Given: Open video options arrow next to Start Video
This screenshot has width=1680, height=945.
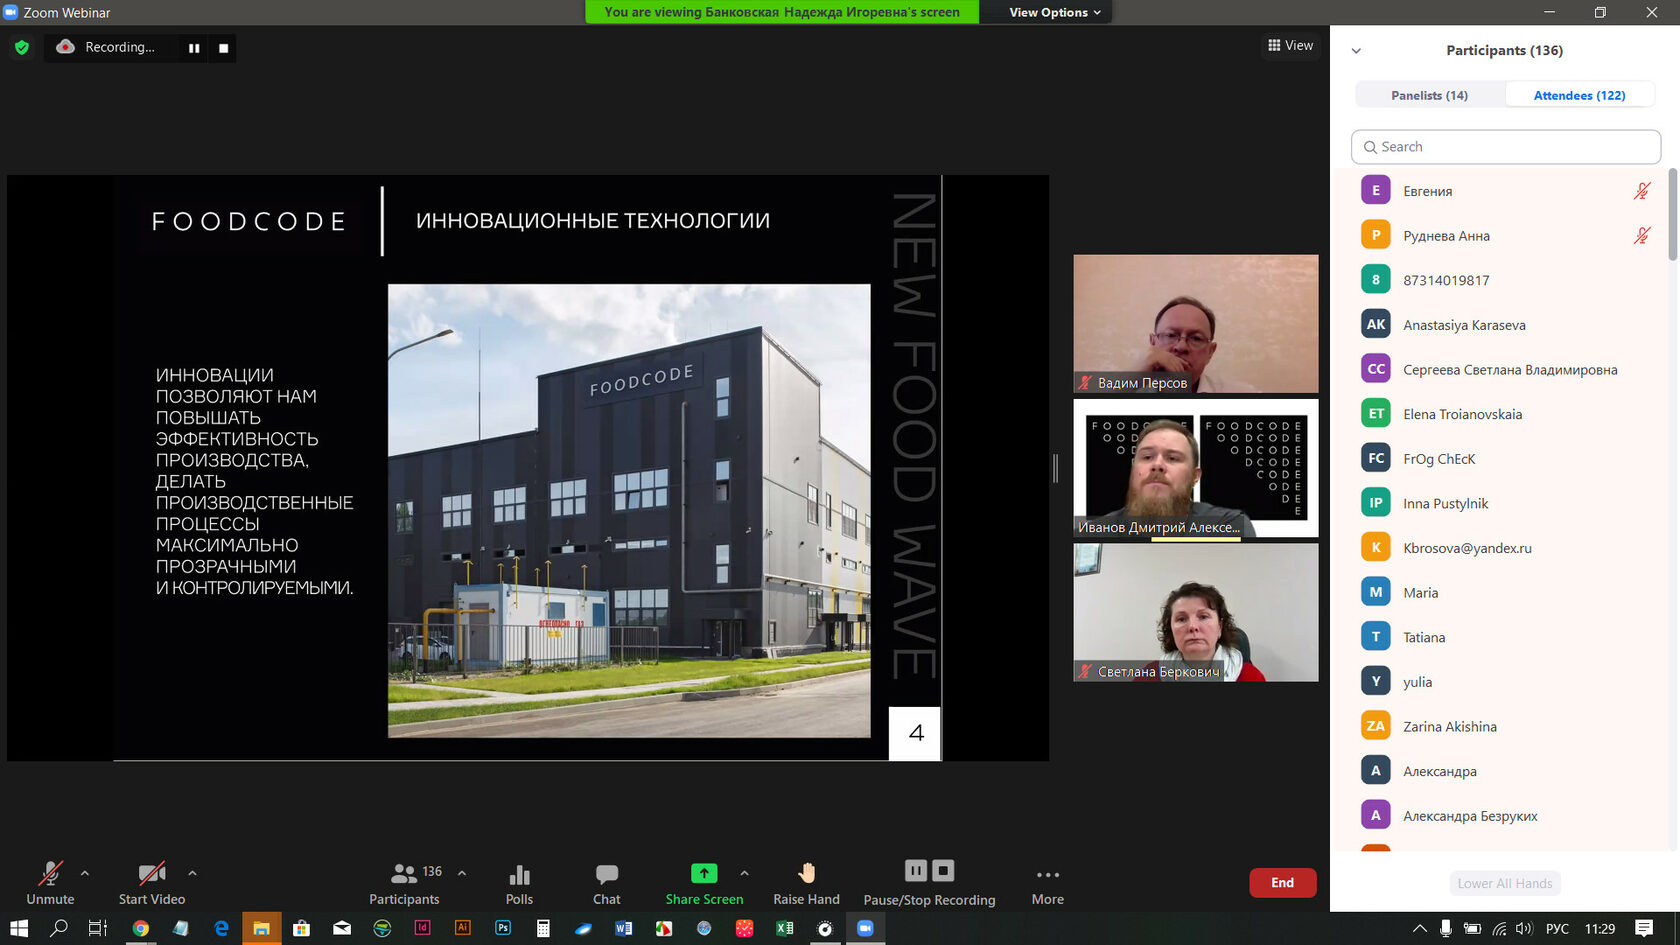Looking at the screenshot, I should 192,873.
